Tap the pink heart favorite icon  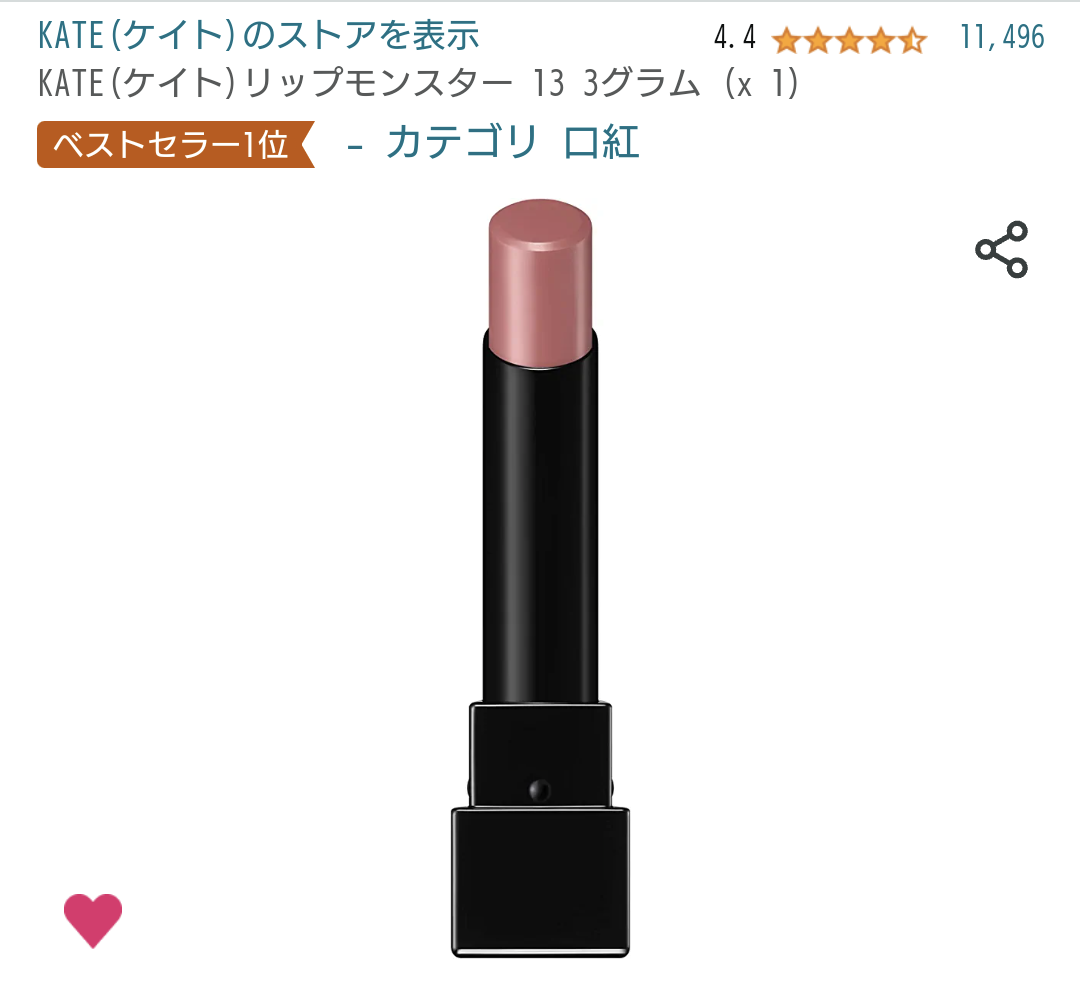point(93,920)
